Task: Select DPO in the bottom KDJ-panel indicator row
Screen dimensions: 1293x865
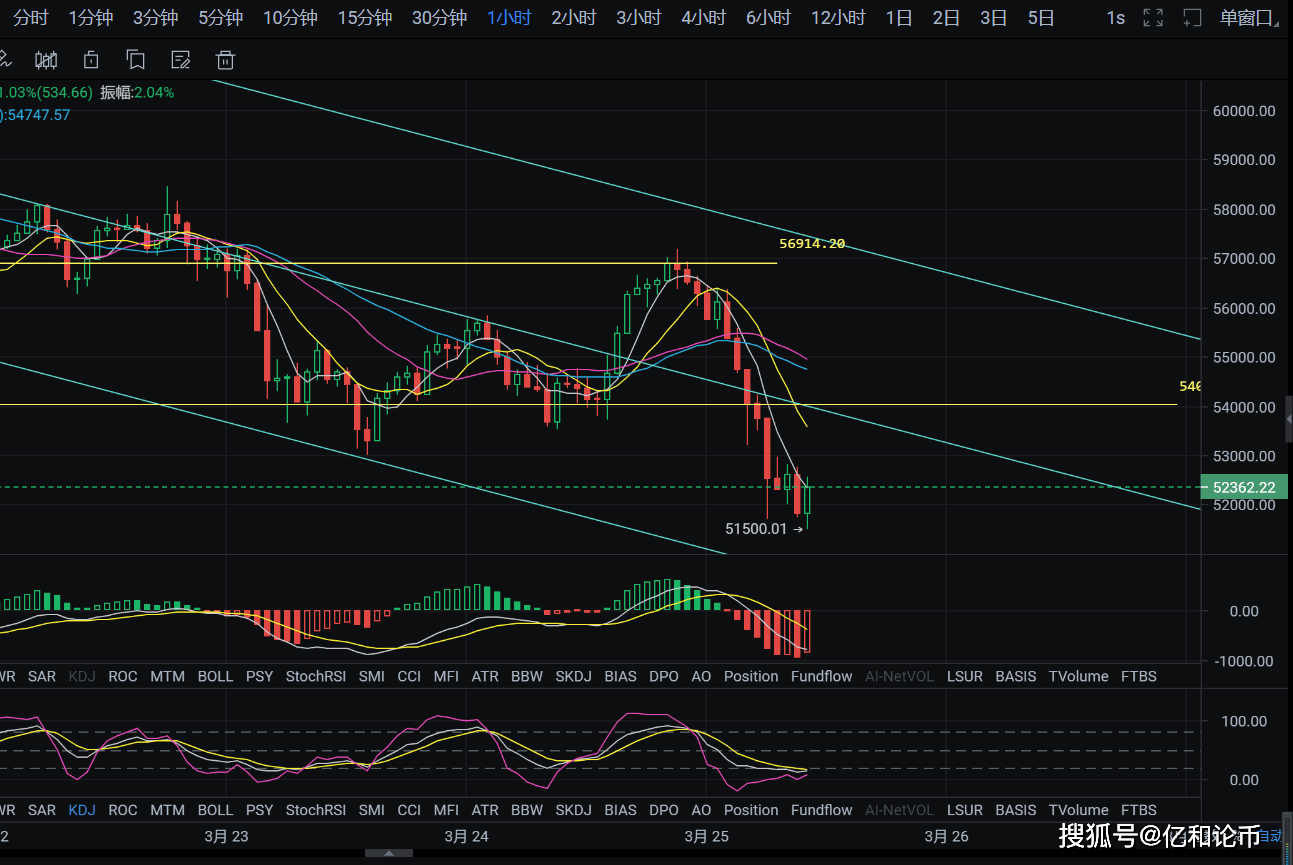Action: pos(664,810)
